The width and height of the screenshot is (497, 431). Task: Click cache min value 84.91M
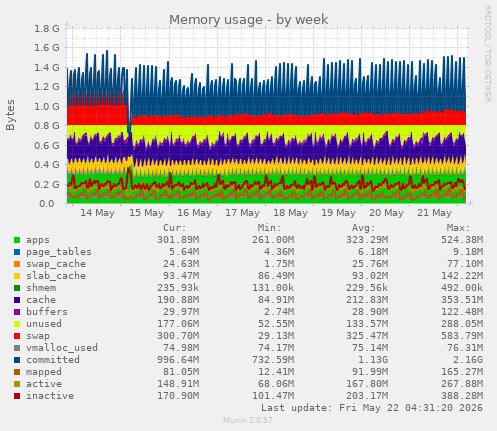(276, 300)
